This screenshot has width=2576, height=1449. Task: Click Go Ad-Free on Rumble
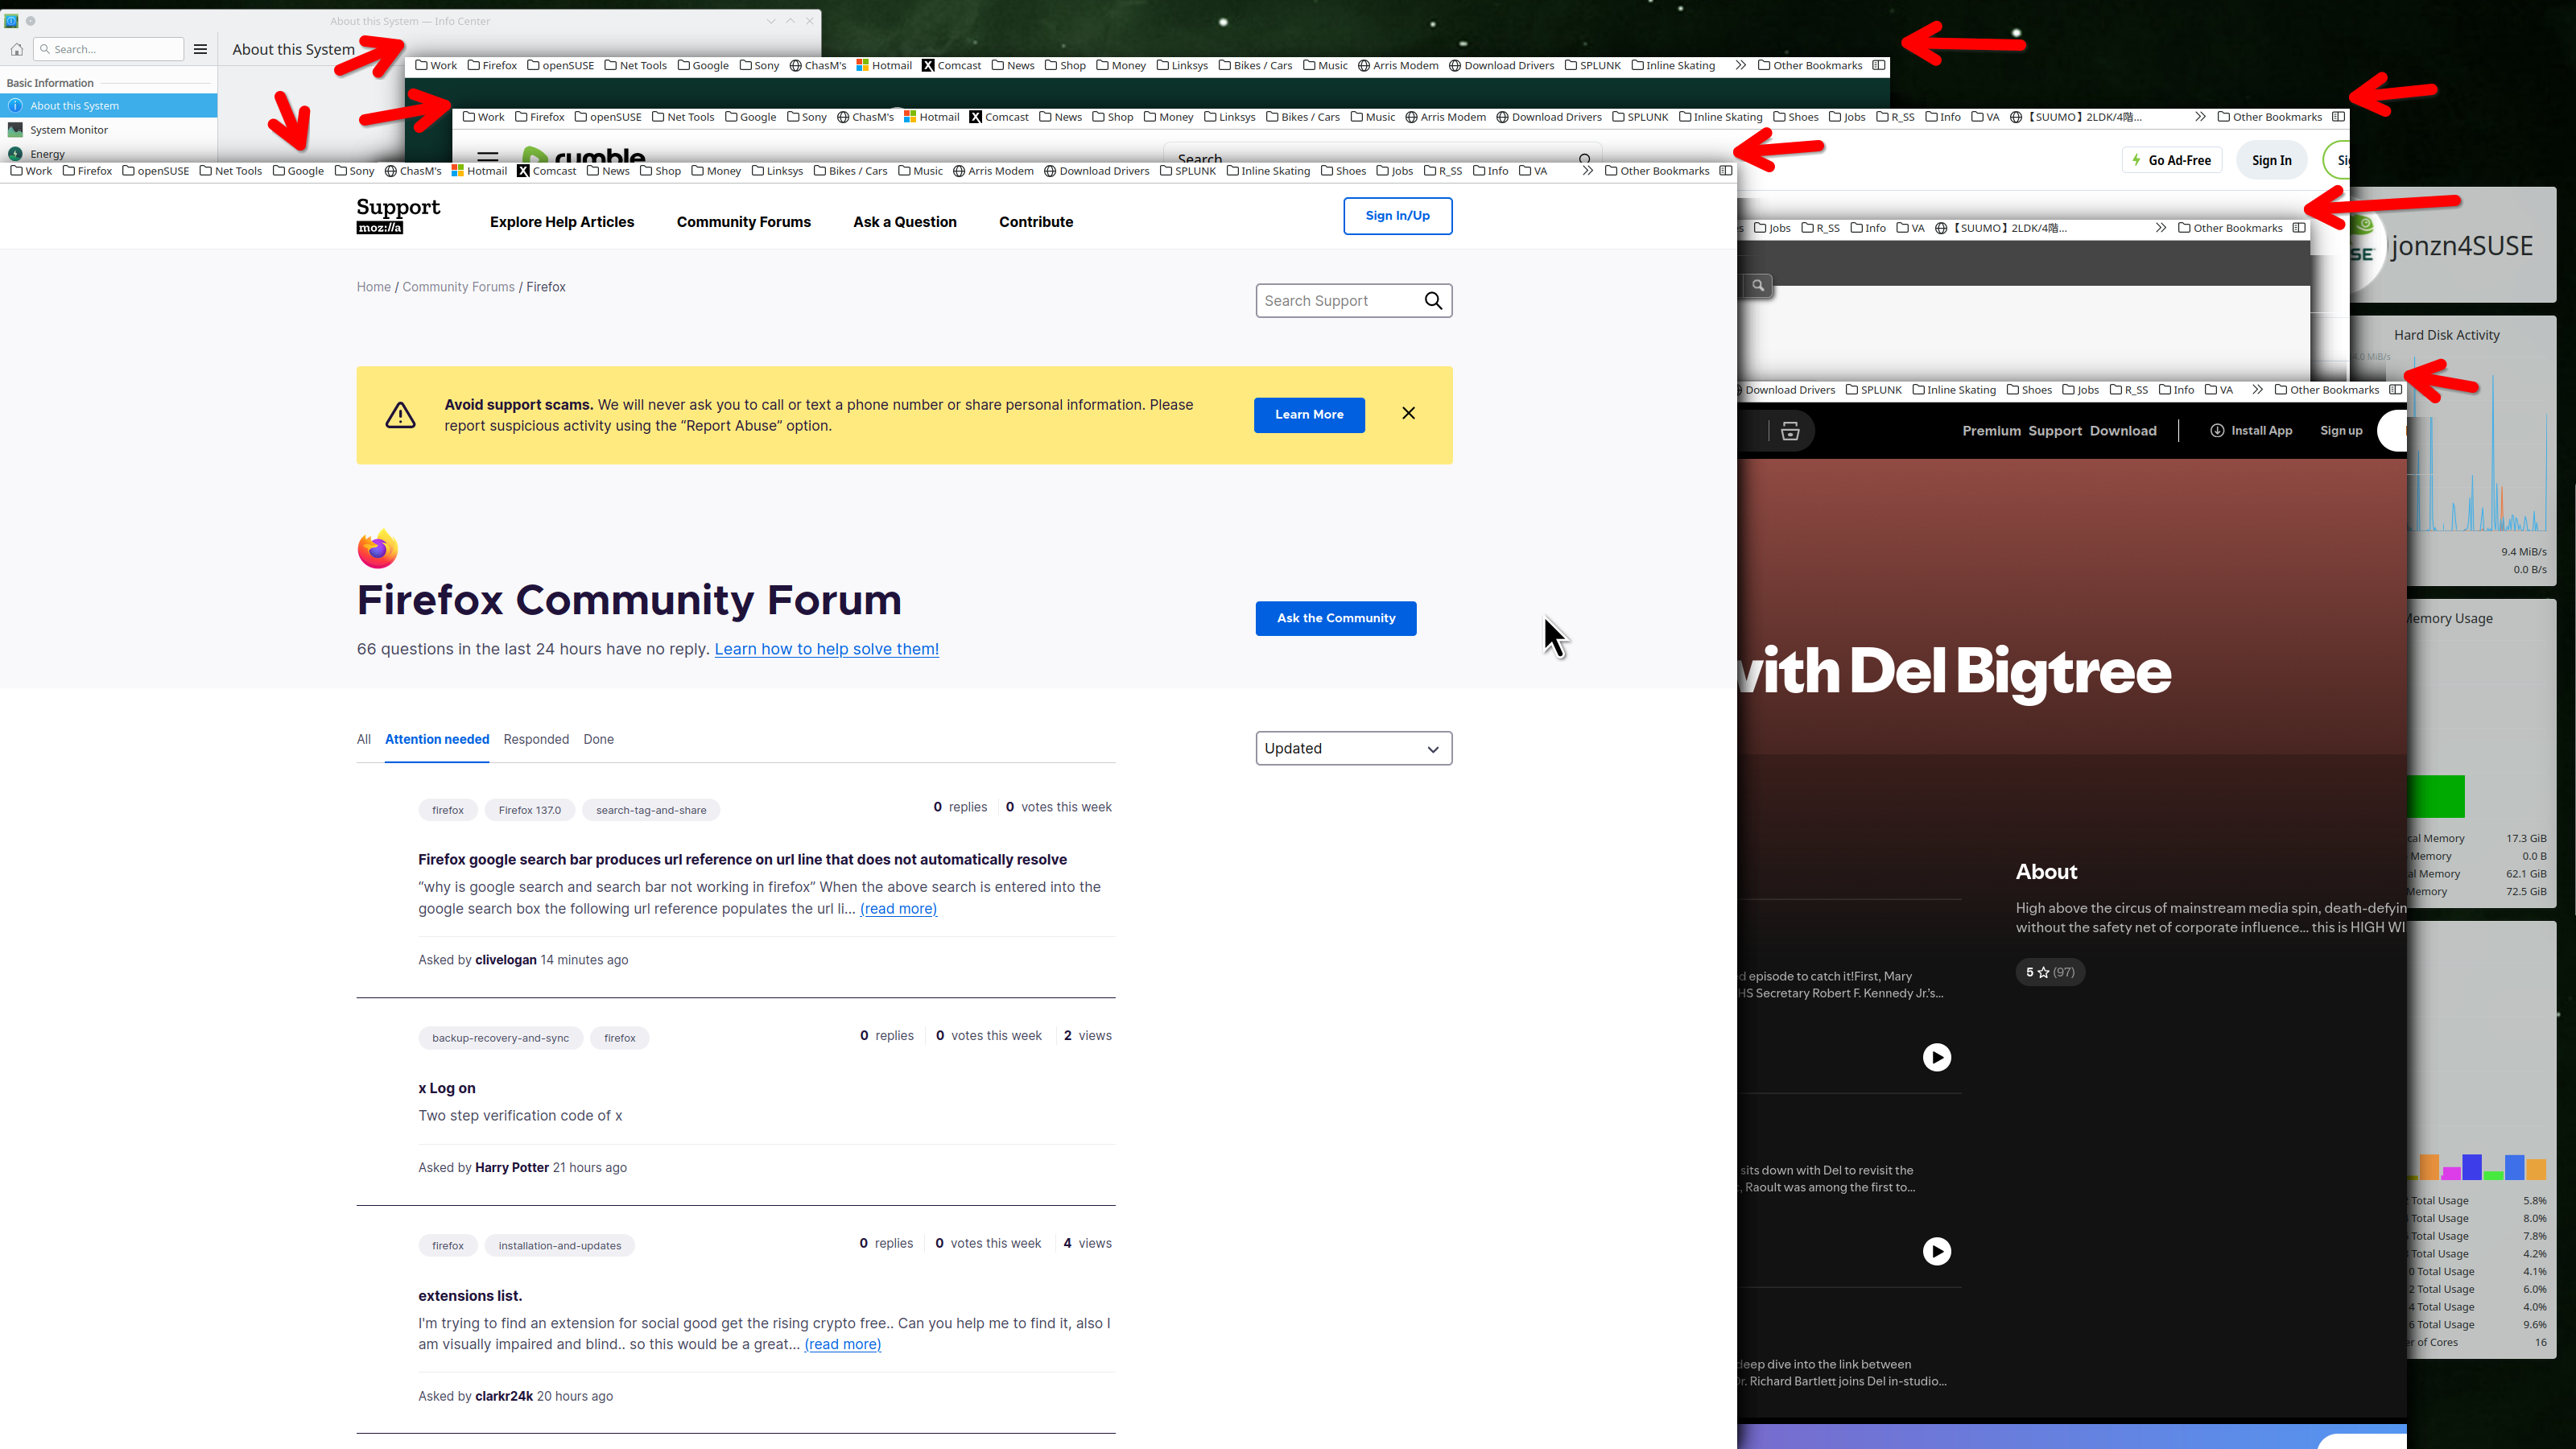2172,160
